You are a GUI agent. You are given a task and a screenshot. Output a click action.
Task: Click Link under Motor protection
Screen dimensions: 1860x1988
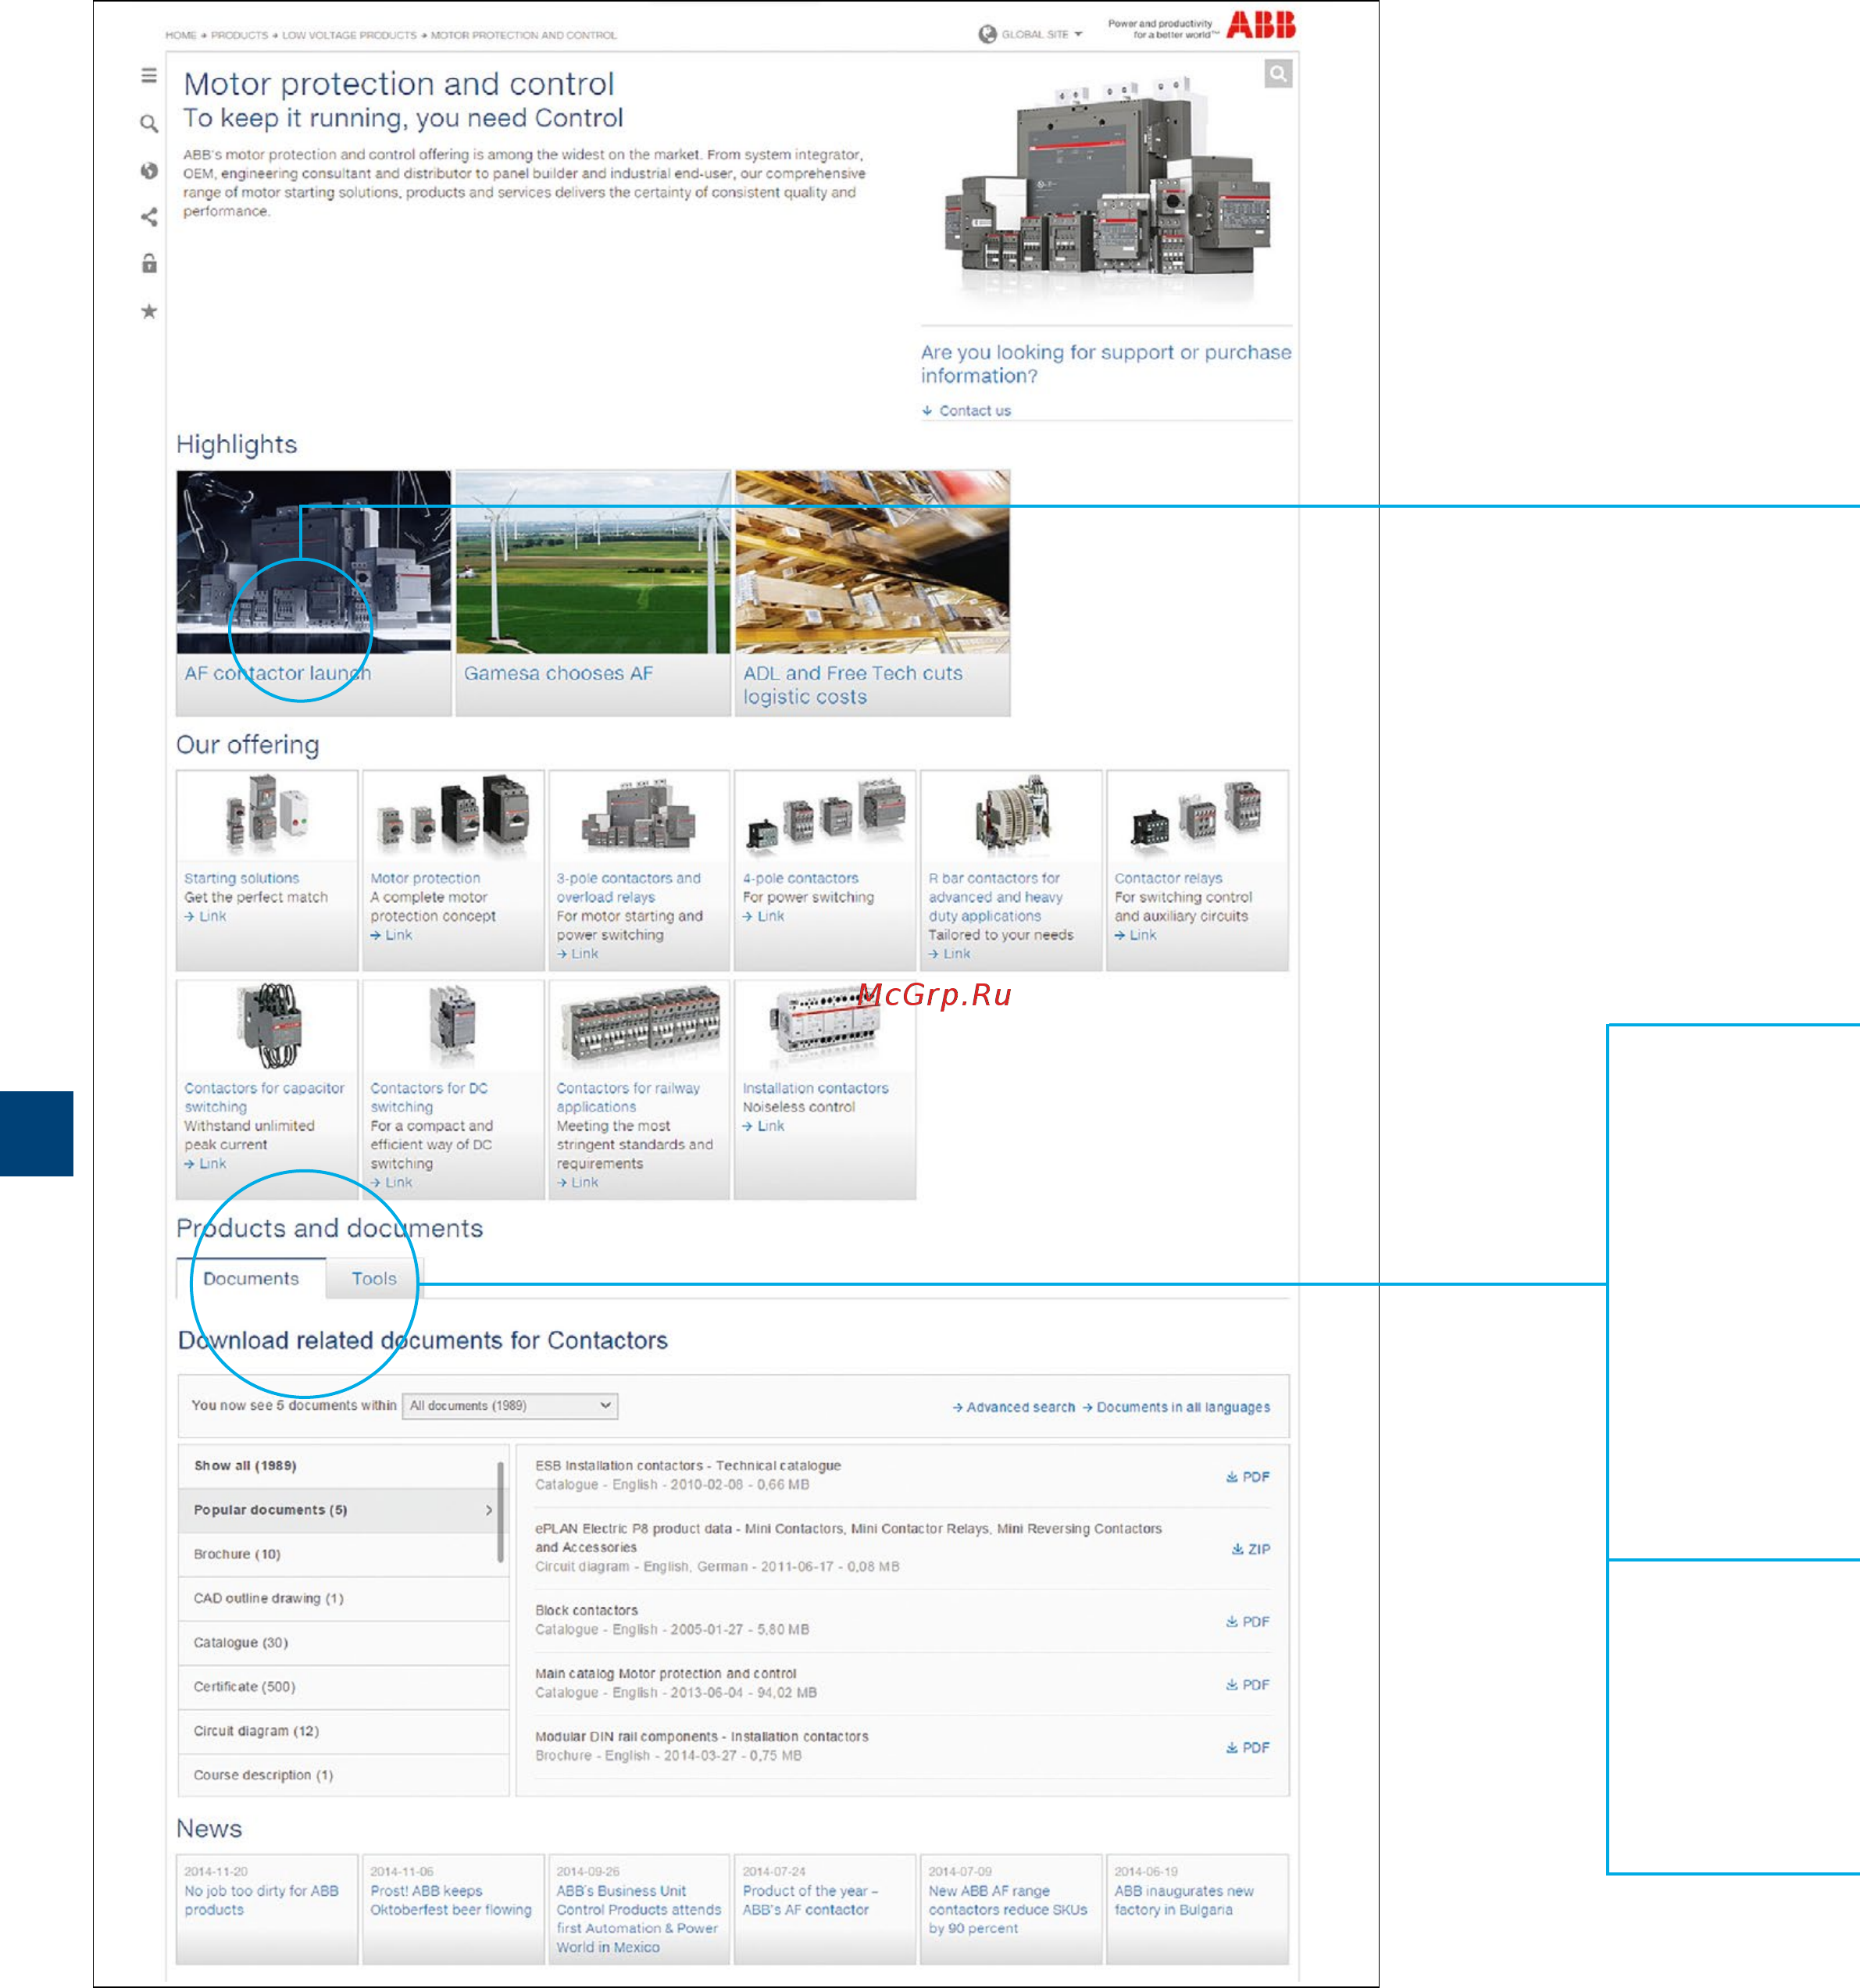391,934
